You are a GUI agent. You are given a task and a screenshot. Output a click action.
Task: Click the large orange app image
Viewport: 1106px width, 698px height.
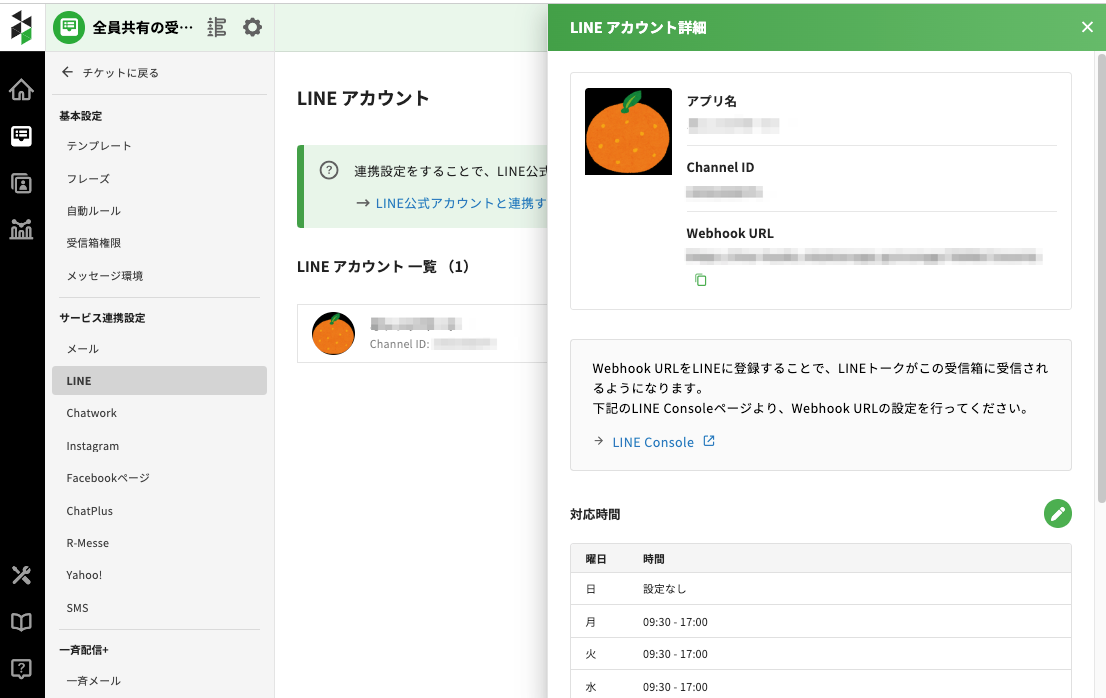tap(628, 131)
